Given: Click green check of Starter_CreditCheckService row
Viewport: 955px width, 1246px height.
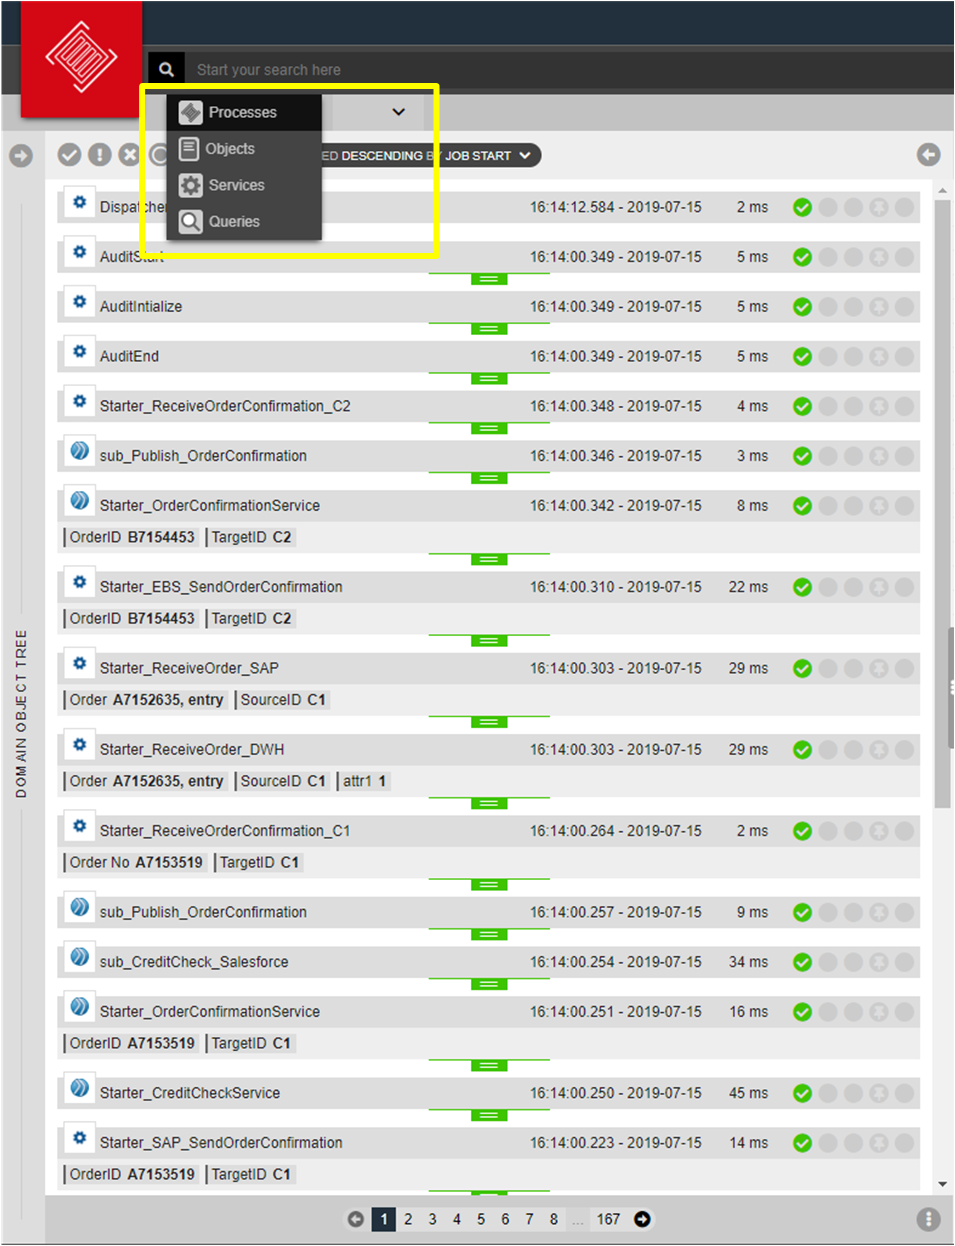Looking at the screenshot, I should (x=802, y=1093).
